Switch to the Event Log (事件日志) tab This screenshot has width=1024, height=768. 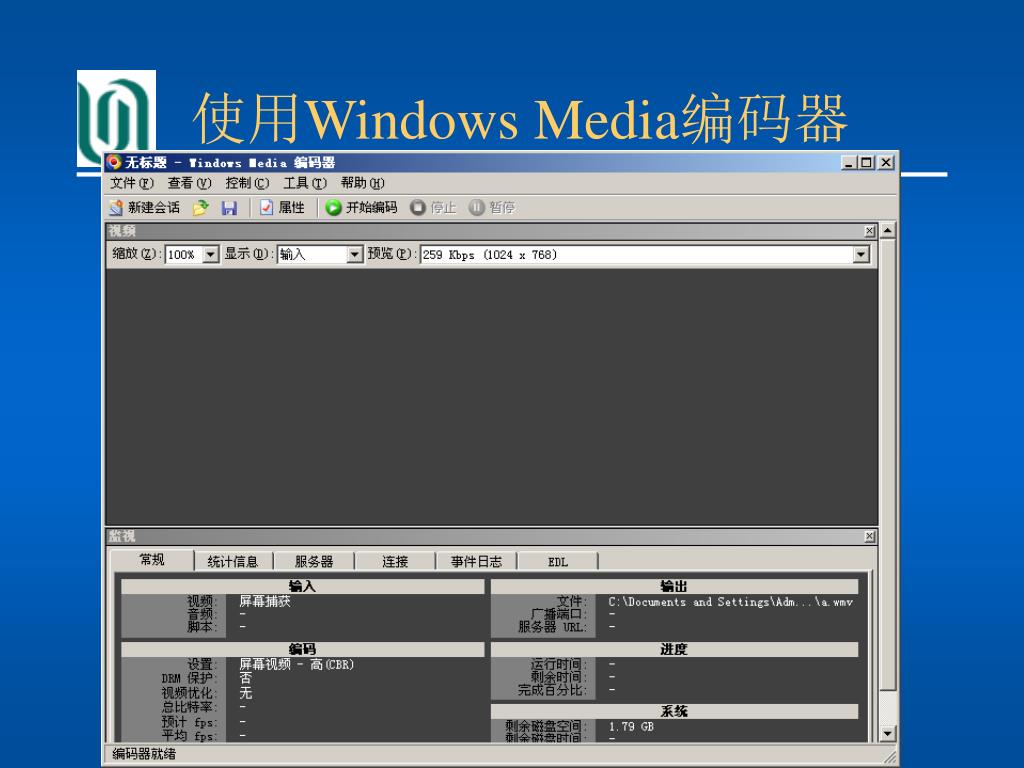(x=476, y=562)
